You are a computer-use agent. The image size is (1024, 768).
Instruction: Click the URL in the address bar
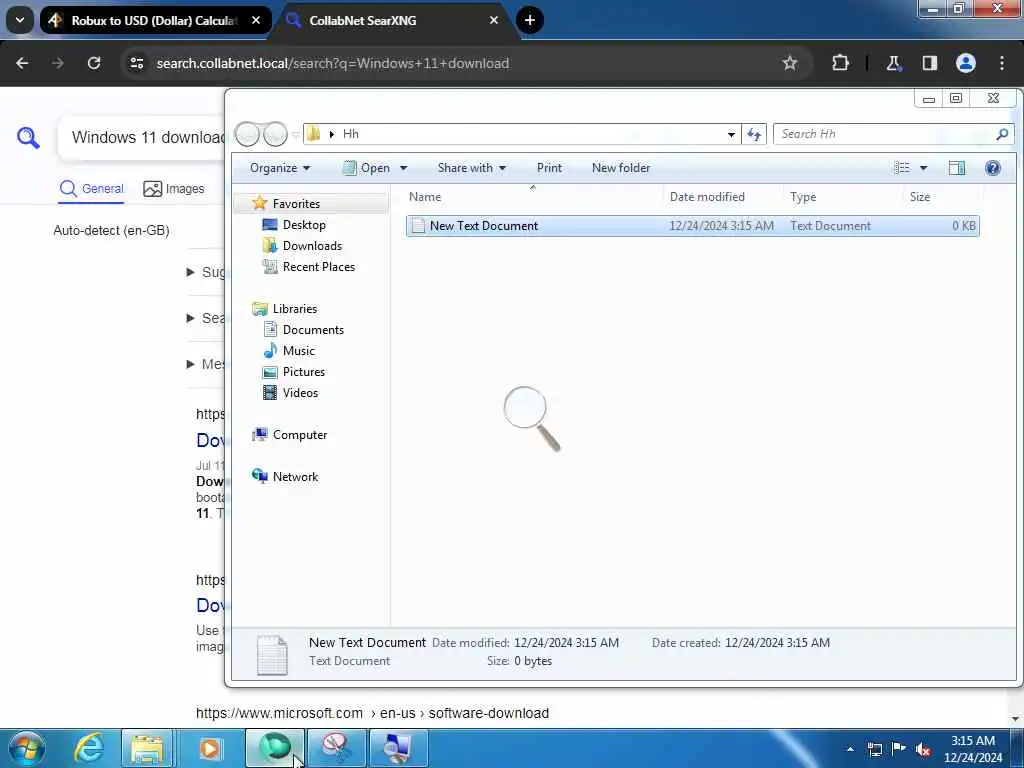(x=332, y=63)
